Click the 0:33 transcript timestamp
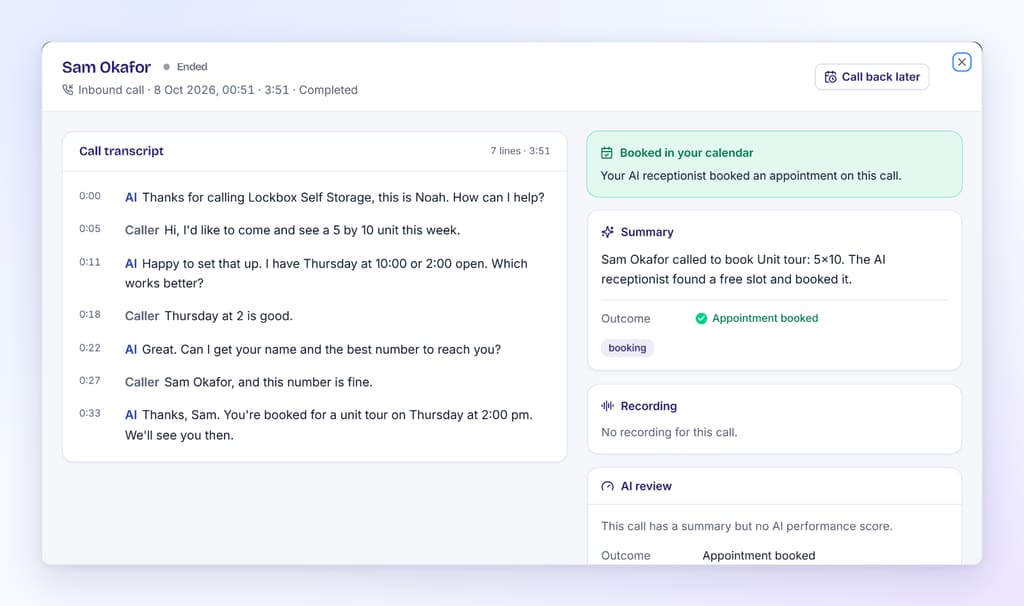Screen dimensions: 1024x606 click(x=90, y=413)
